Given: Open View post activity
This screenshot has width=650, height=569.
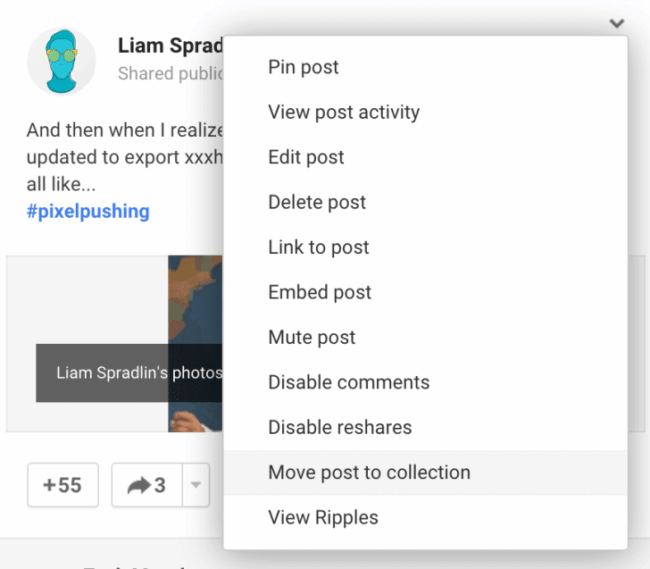Looking at the screenshot, I should click(343, 112).
